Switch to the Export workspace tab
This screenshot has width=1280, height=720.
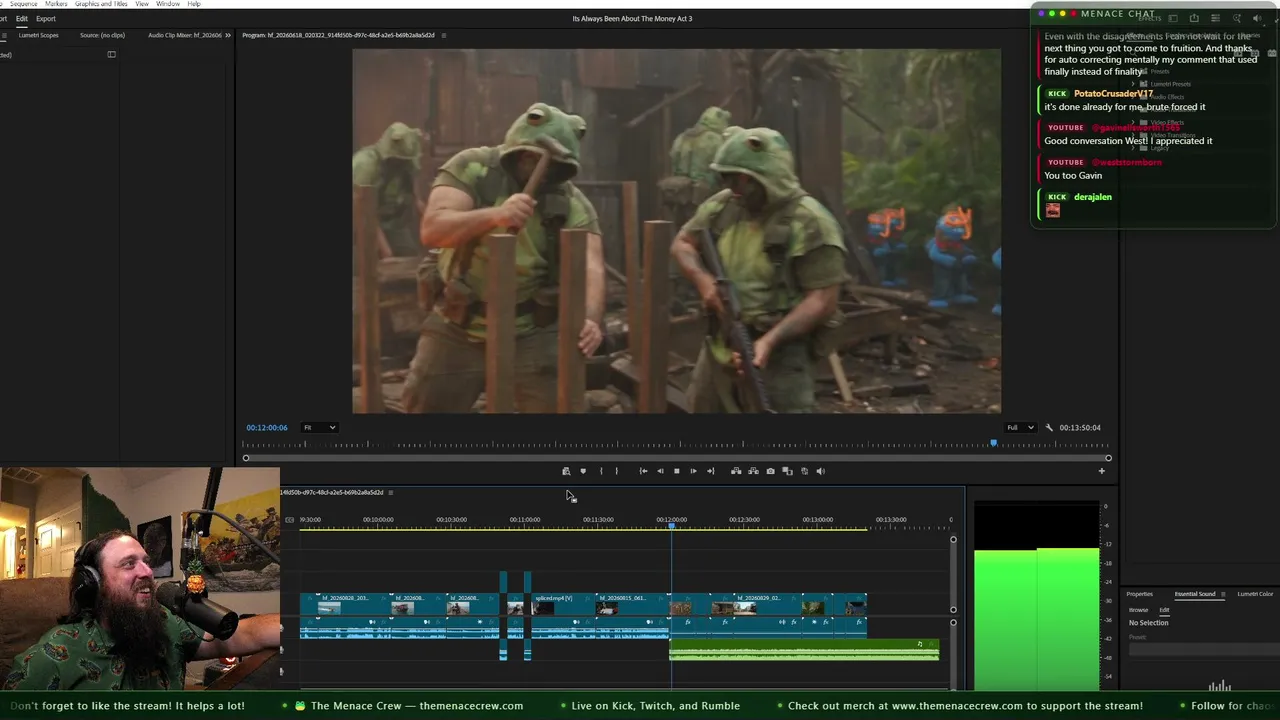[x=46, y=19]
